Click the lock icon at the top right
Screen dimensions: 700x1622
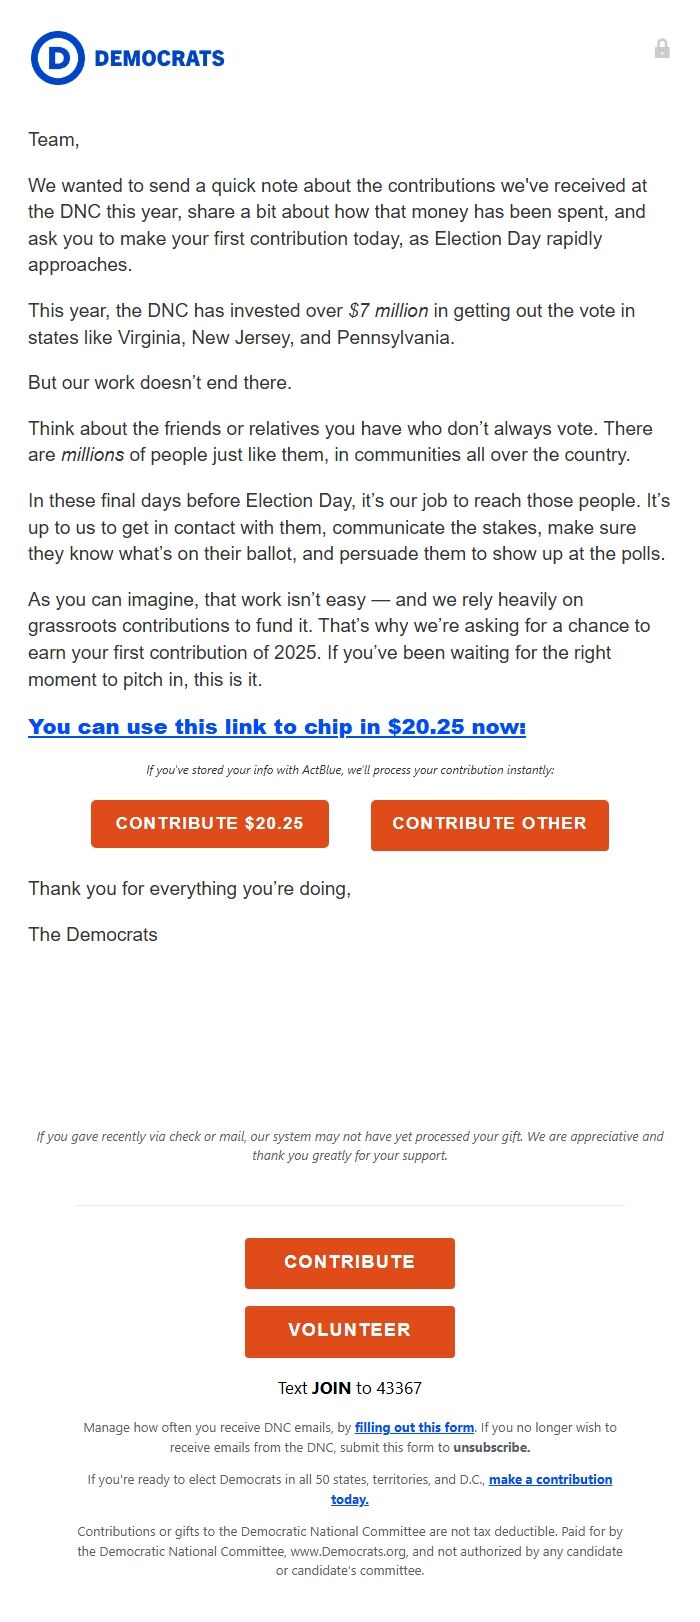point(662,48)
